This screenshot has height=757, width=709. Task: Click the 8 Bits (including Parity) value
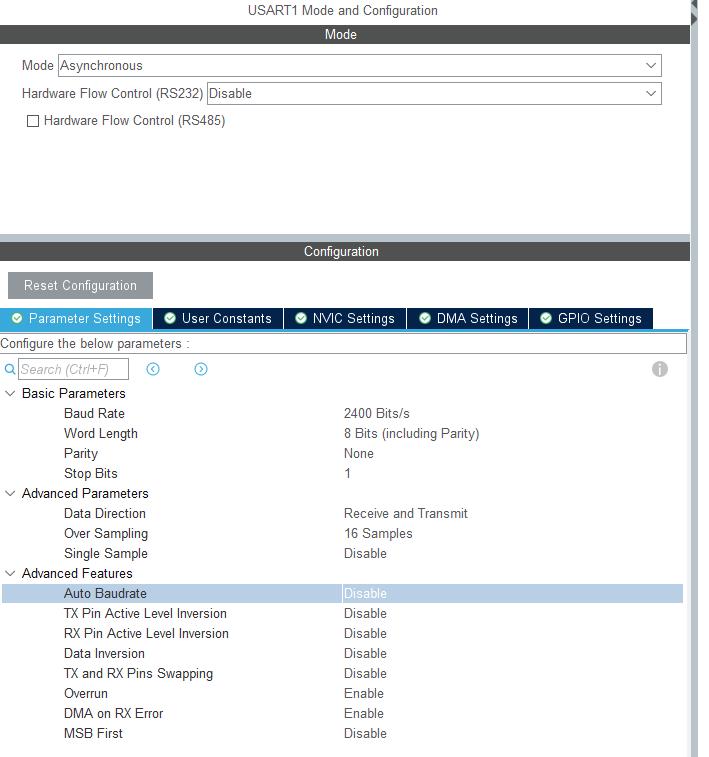[x=411, y=434]
